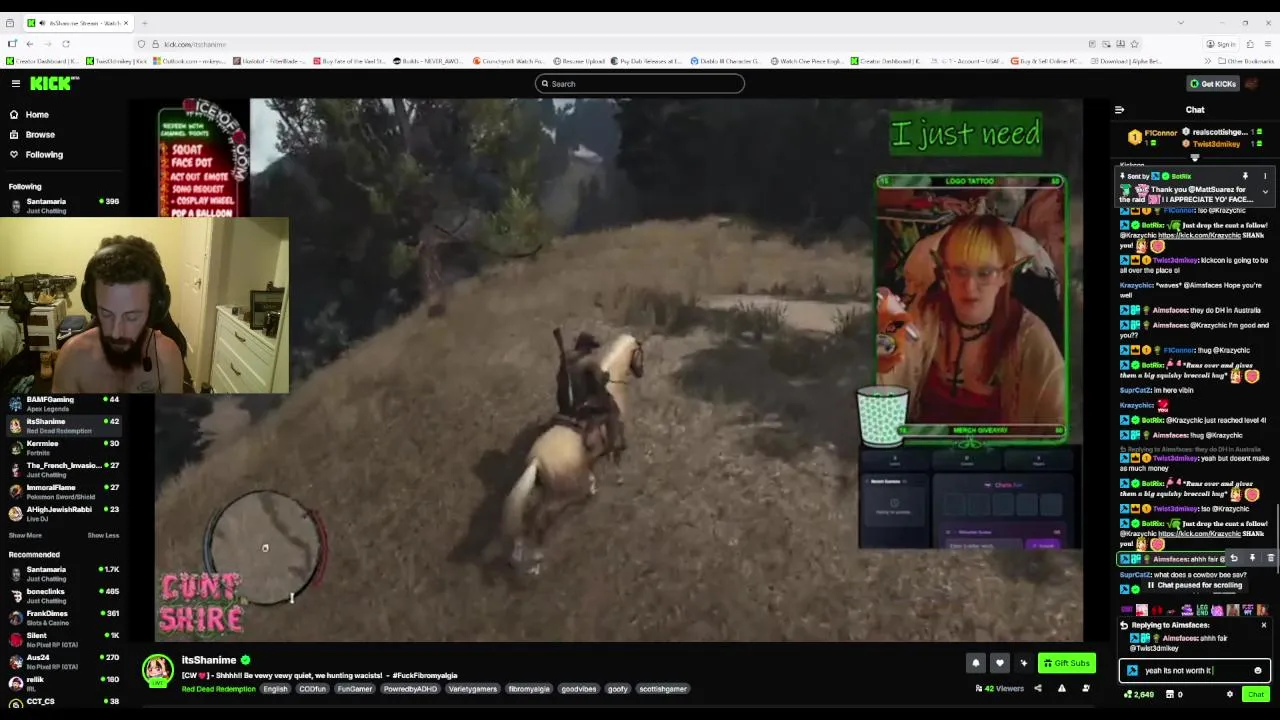Click browser Sign in button
This screenshot has height=720, width=1280.
(1220, 44)
